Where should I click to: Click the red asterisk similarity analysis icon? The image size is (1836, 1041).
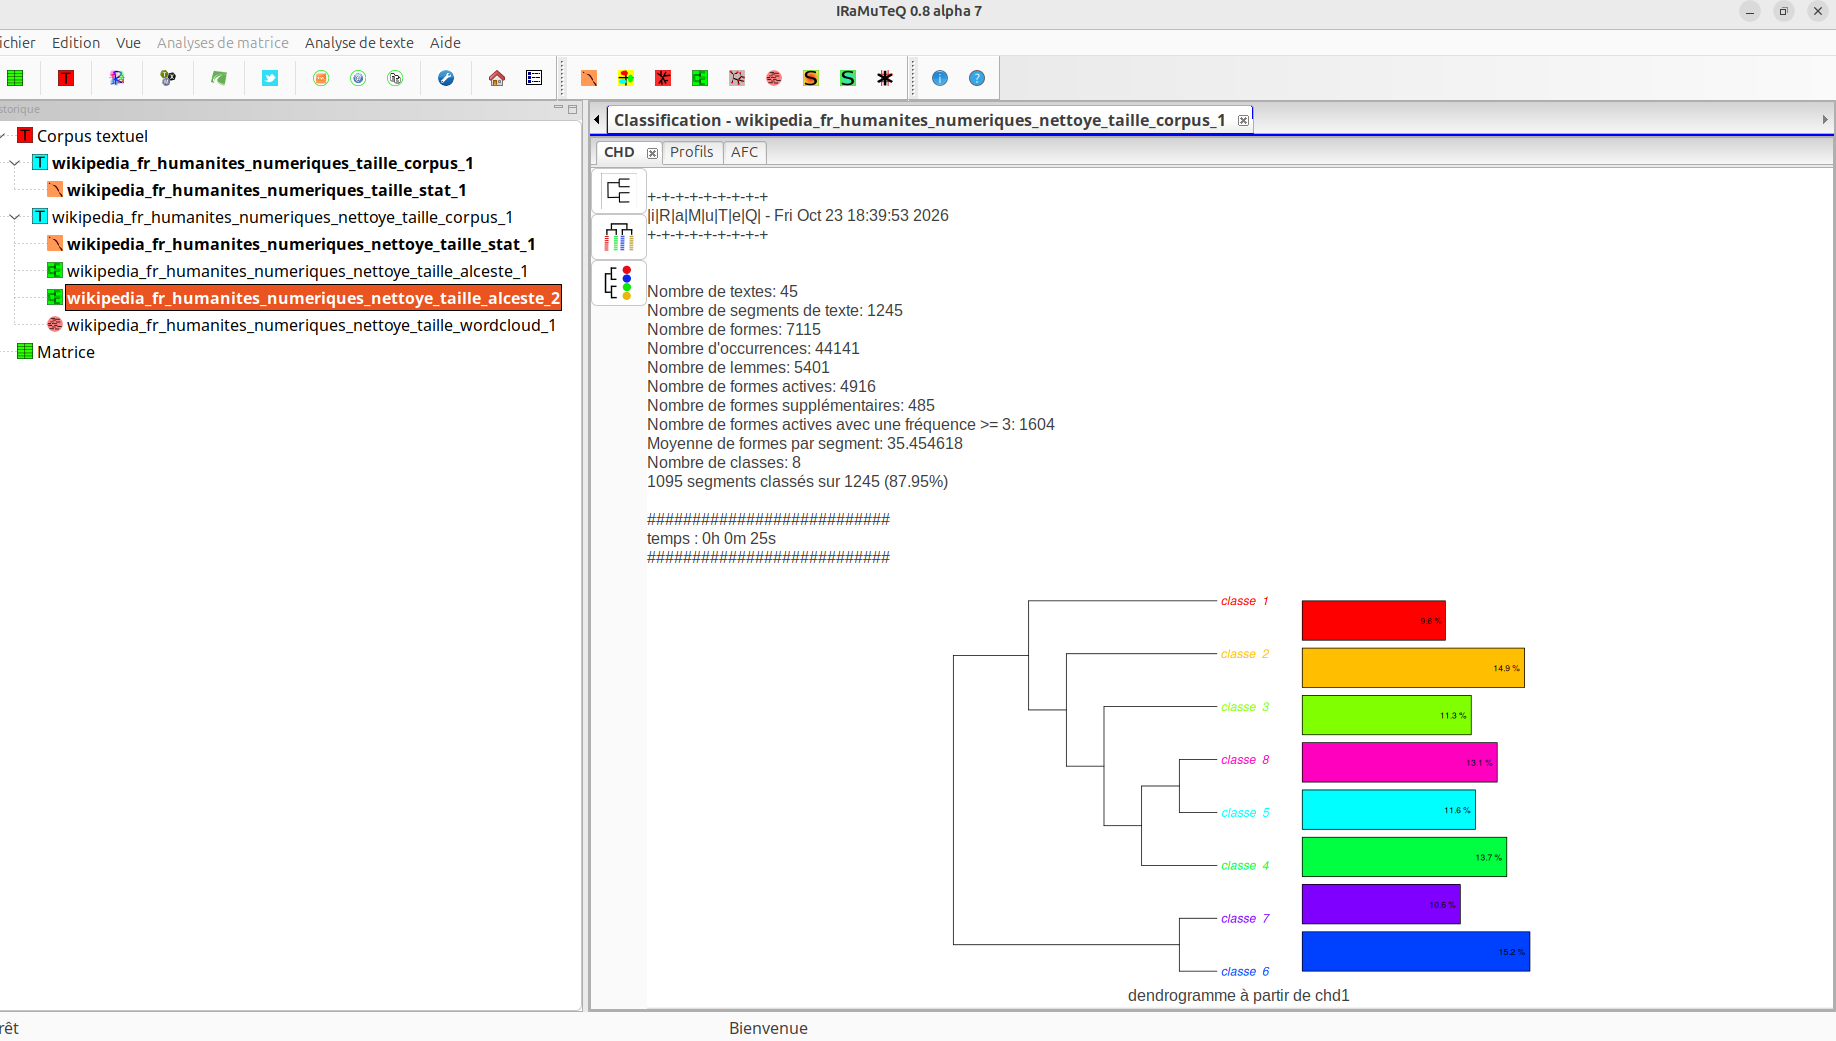point(663,78)
